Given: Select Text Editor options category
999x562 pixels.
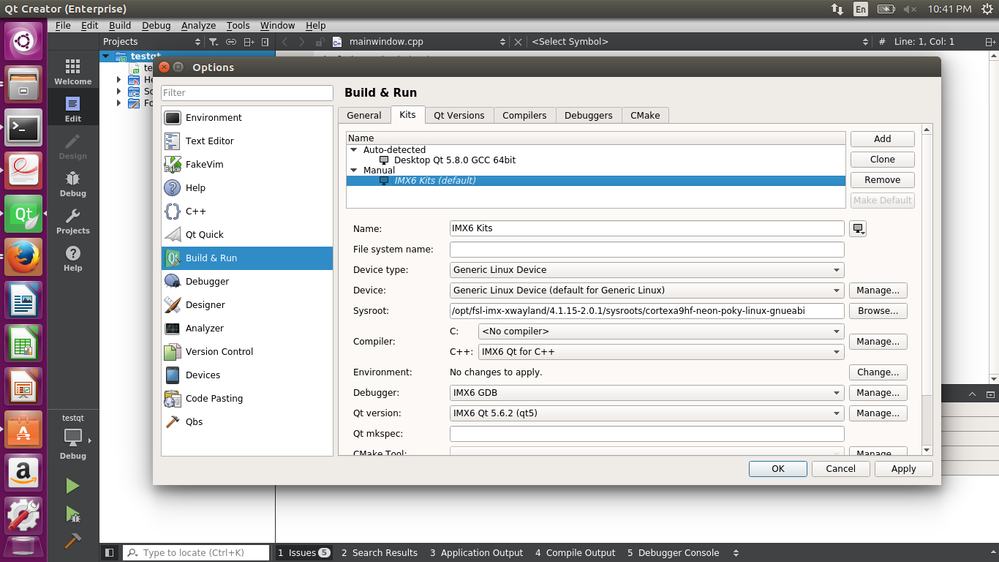Looking at the screenshot, I should click(x=247, y=141).
